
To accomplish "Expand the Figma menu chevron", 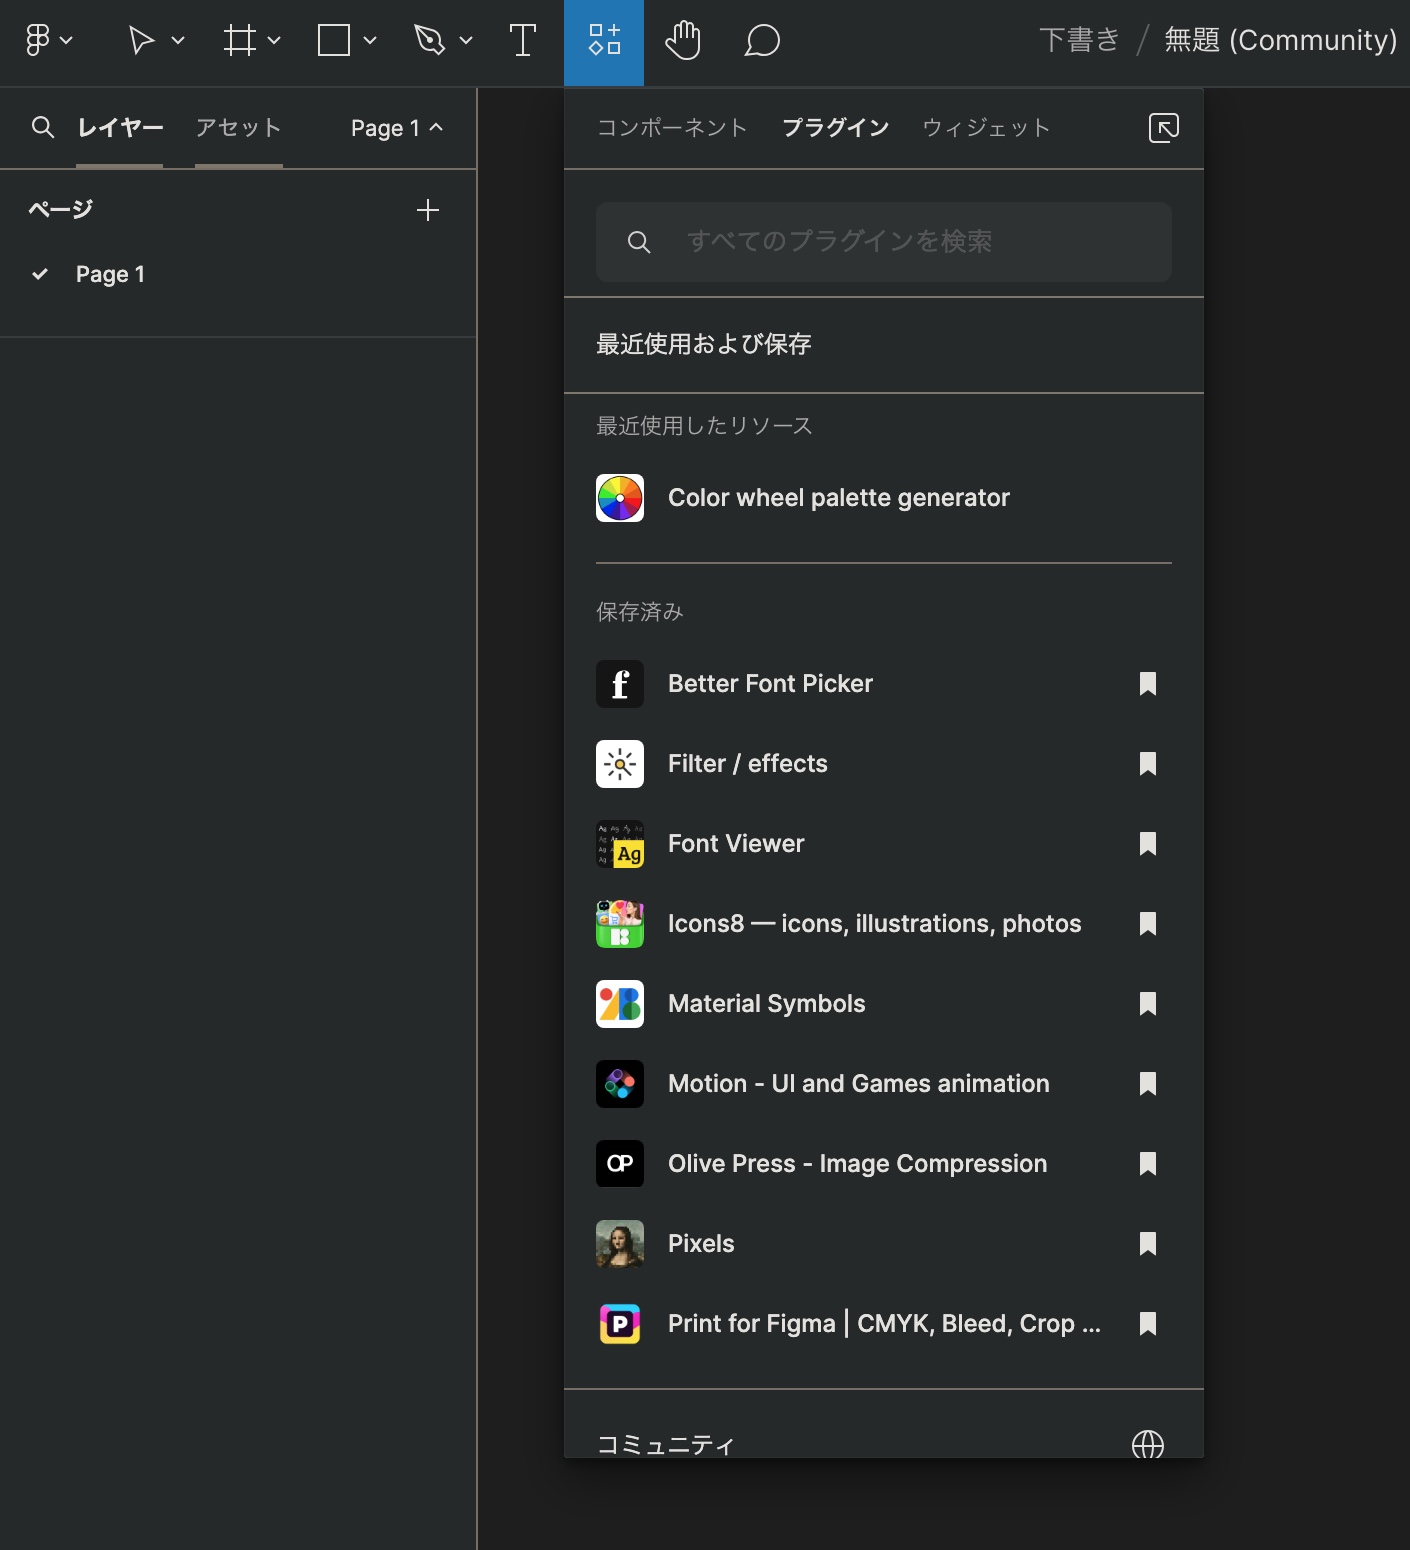I will (66, 41).
